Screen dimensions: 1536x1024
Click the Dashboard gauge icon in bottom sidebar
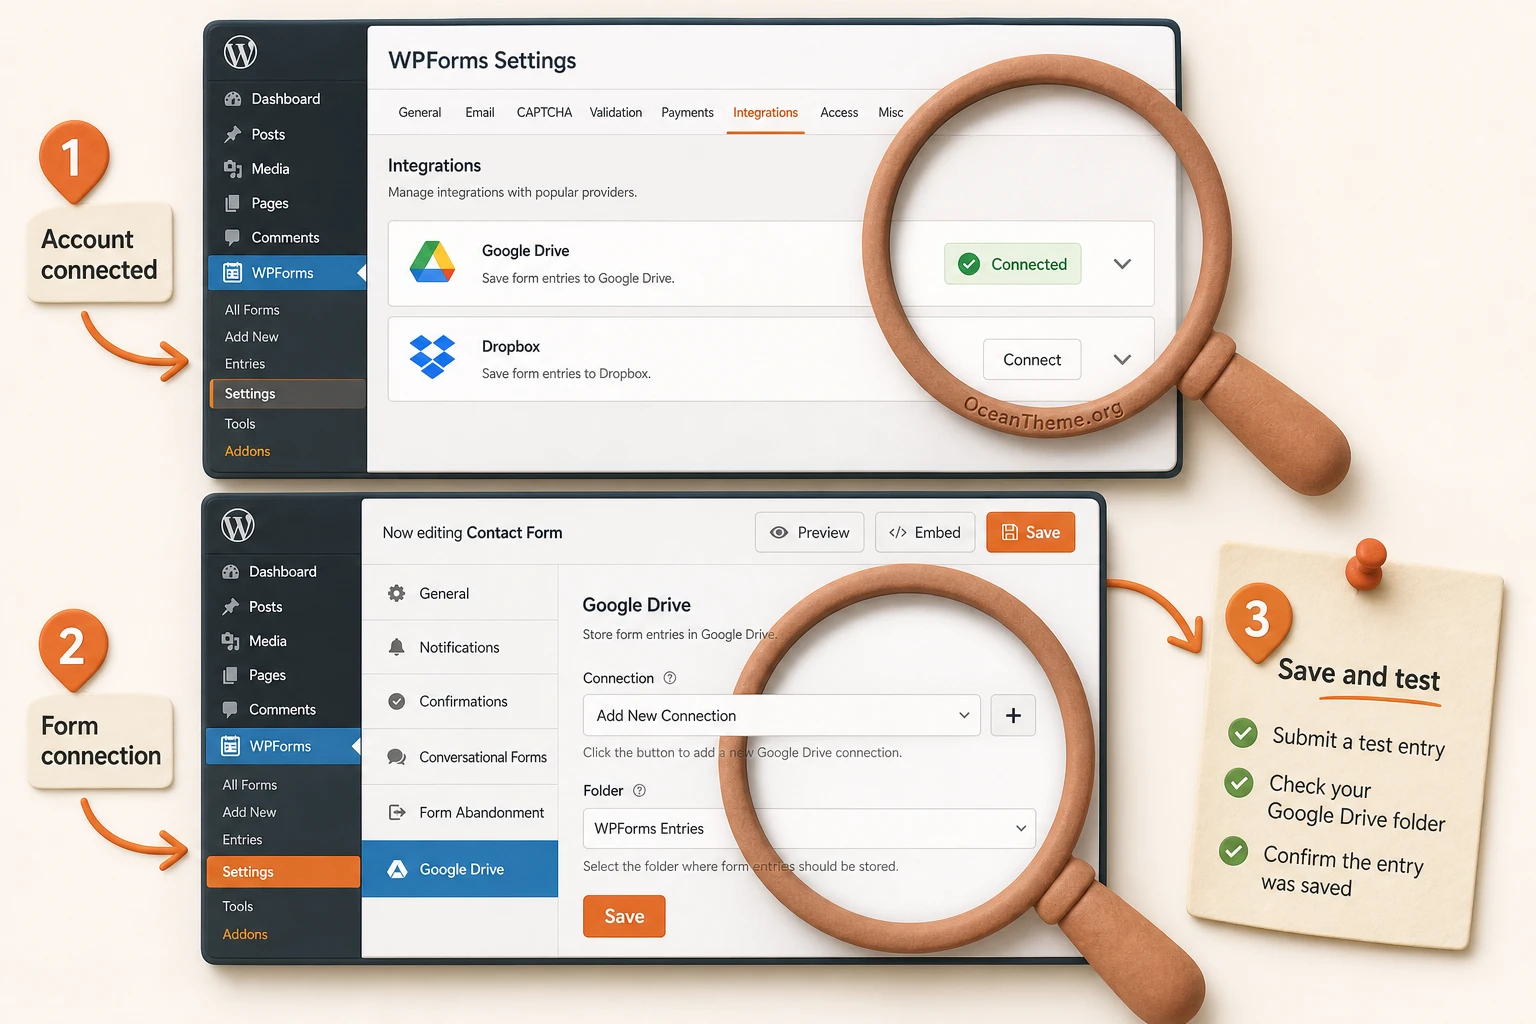(231, 572)
